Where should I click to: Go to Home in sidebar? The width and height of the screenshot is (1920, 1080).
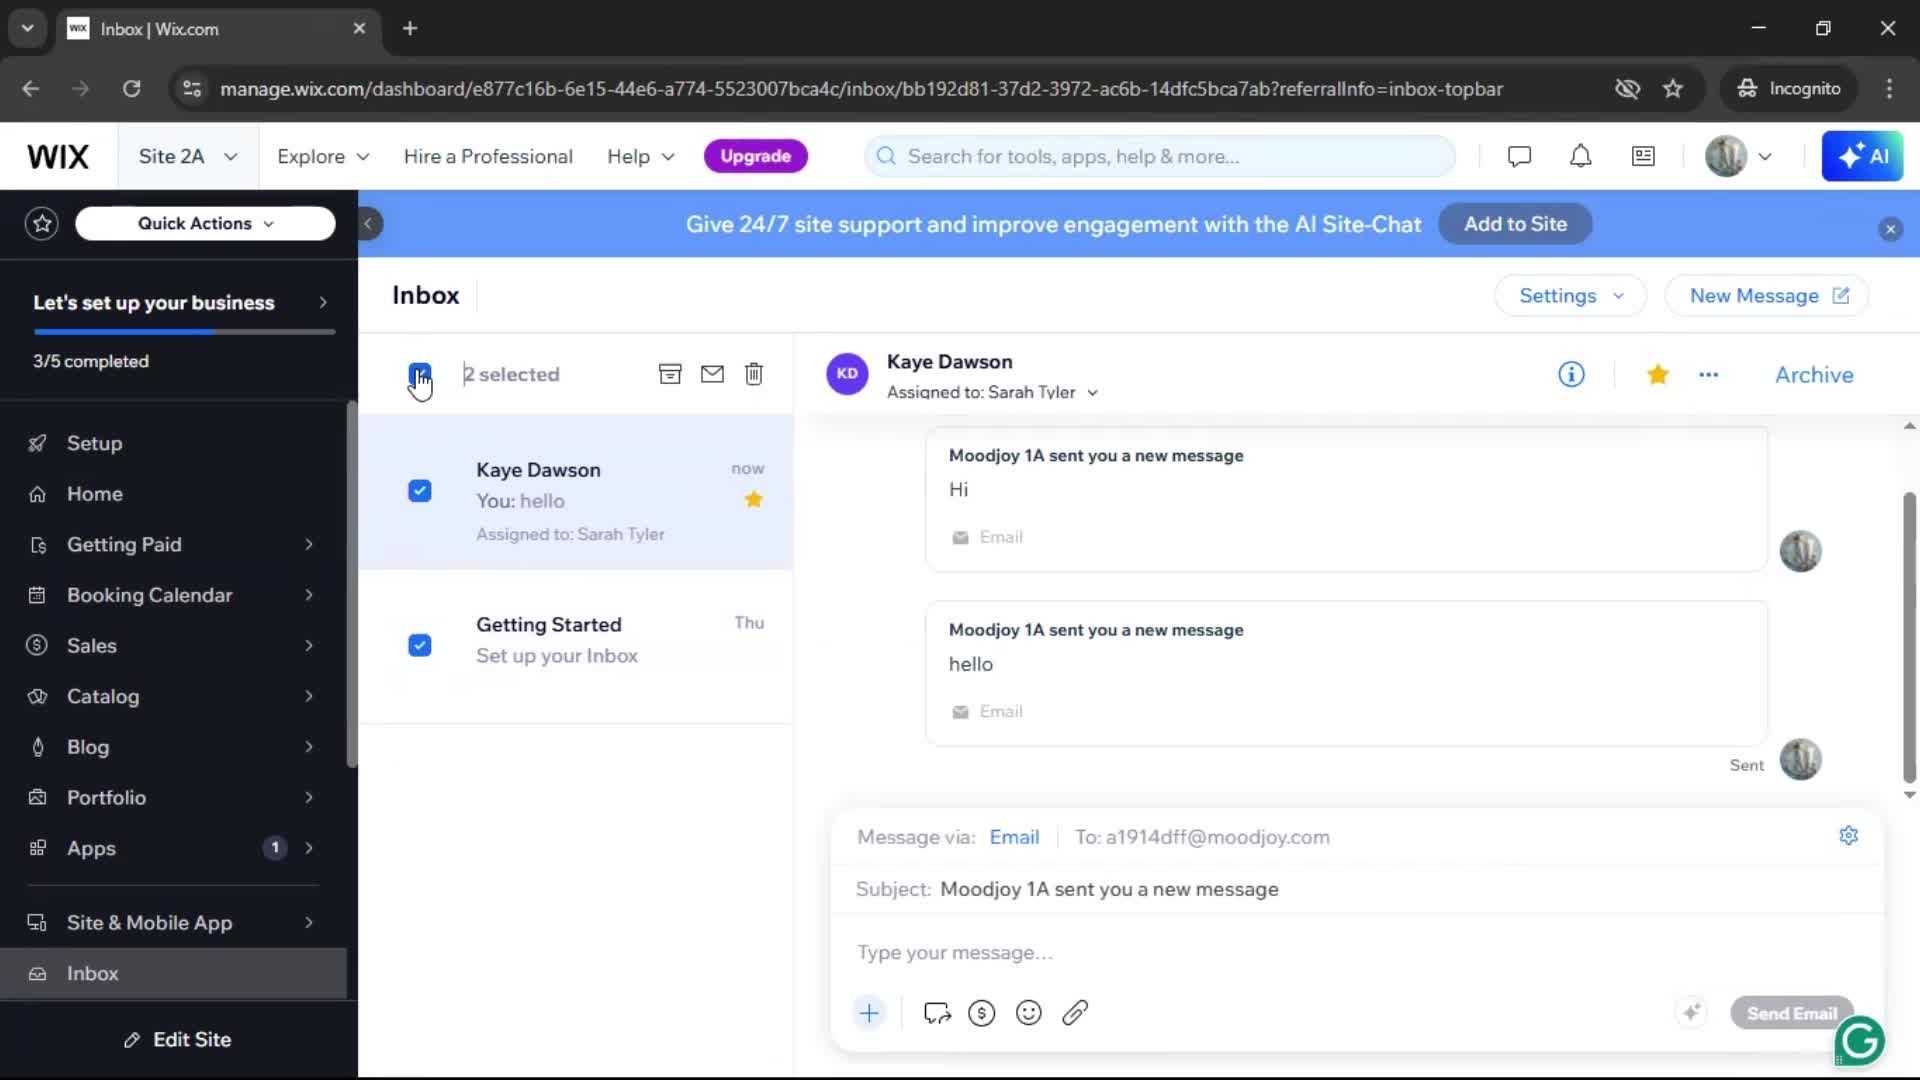(x=94, y=494)
